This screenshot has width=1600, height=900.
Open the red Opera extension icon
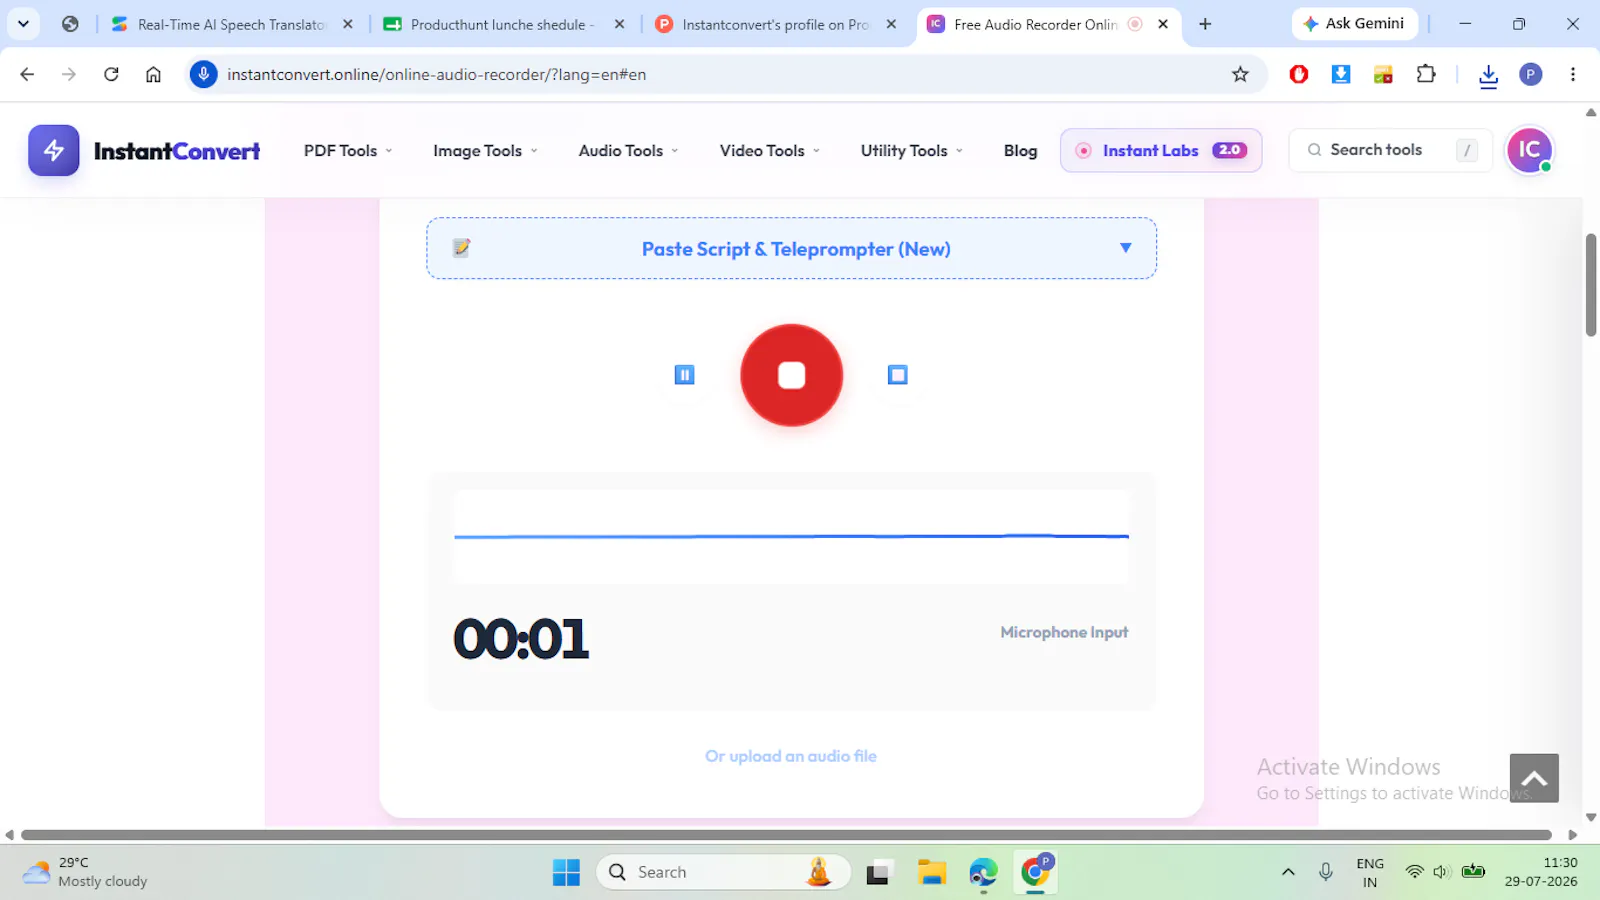pyautogui.click(x=1299, y=74)
